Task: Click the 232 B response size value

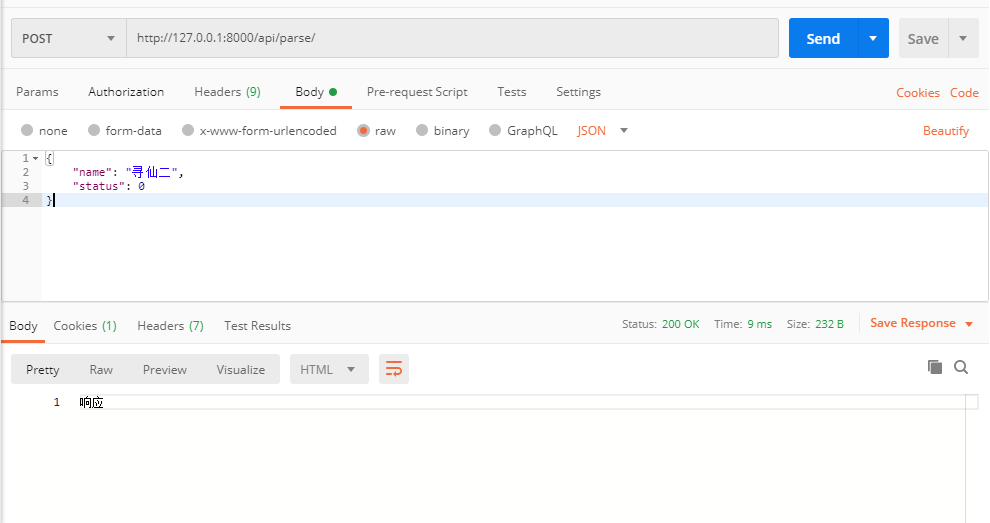Action: click(829, 324)
